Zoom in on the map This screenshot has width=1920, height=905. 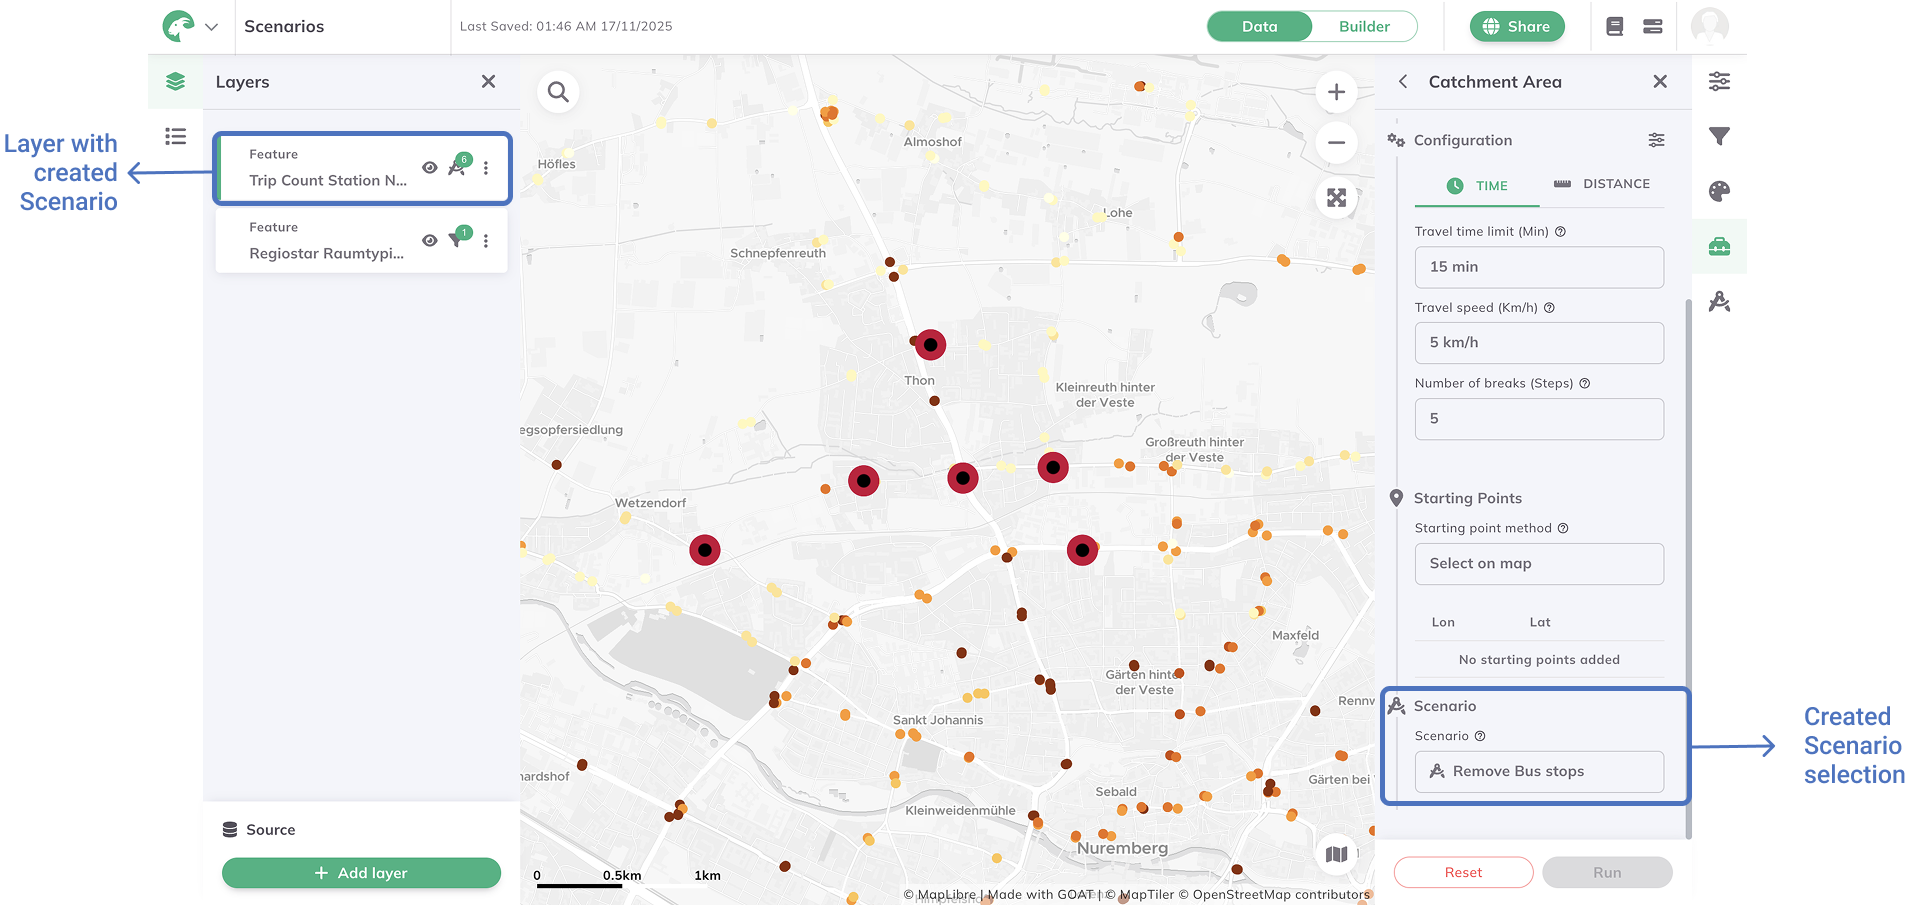click(1336, 92)
